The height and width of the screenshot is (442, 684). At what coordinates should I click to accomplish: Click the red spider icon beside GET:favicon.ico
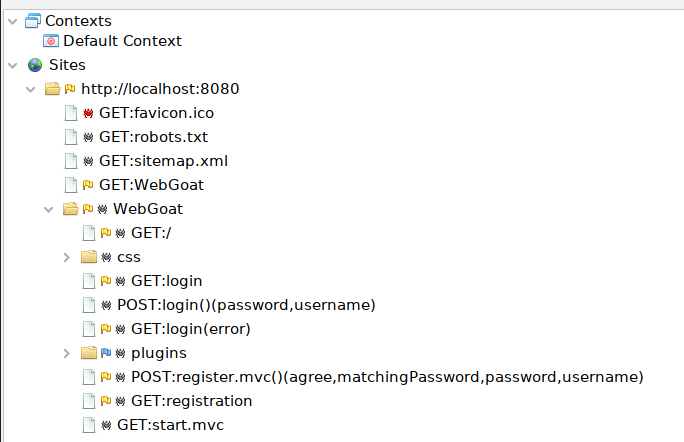pos(88,113)
